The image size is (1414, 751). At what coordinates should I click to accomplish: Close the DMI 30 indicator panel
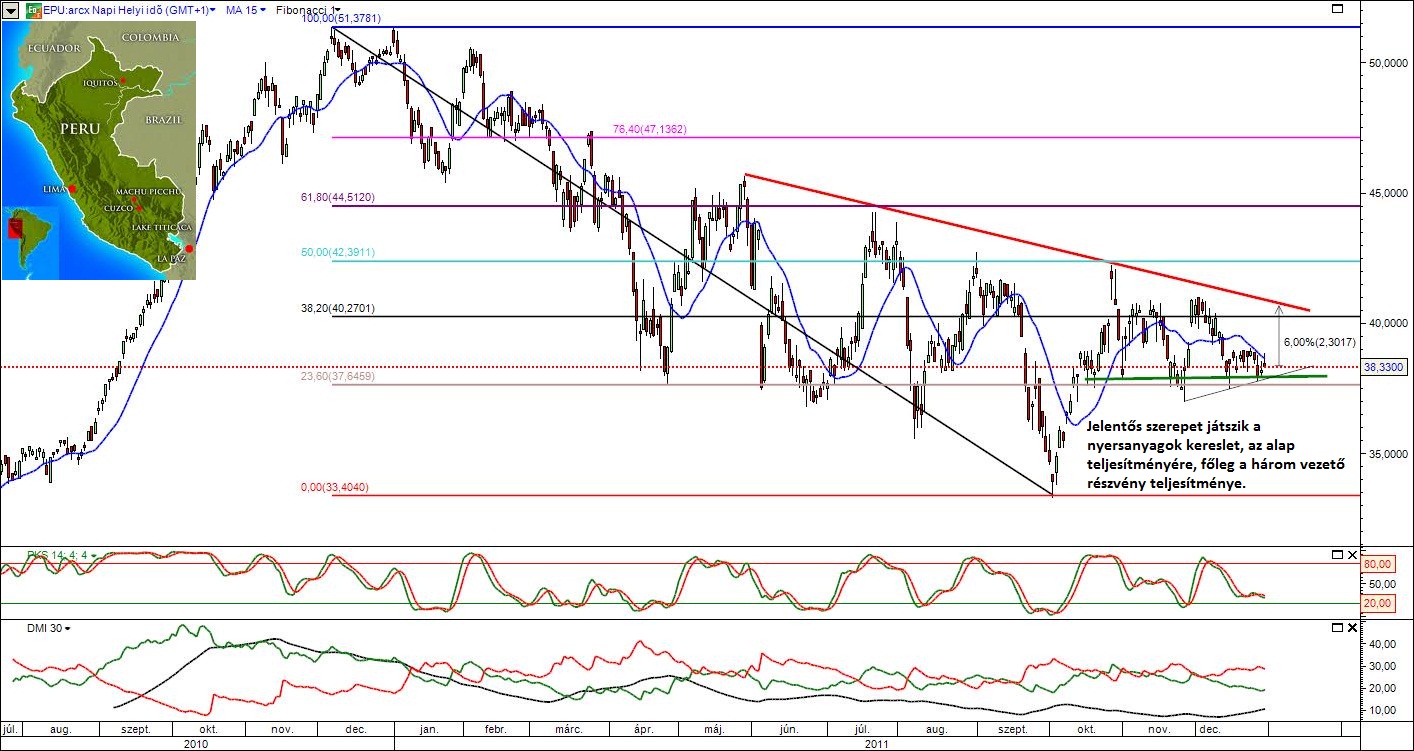pyautogui.click(x=1353, y=628)
